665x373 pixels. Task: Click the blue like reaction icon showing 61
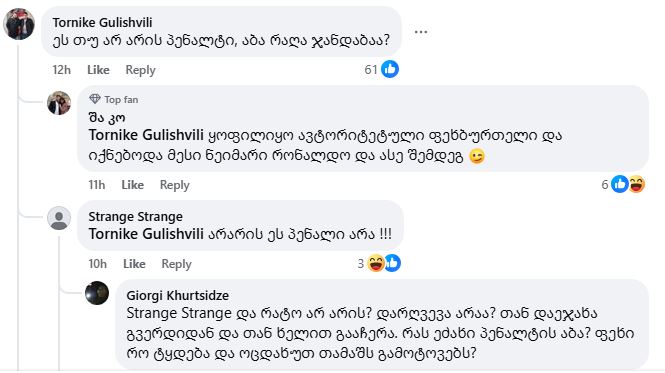[x=390, y=69]
